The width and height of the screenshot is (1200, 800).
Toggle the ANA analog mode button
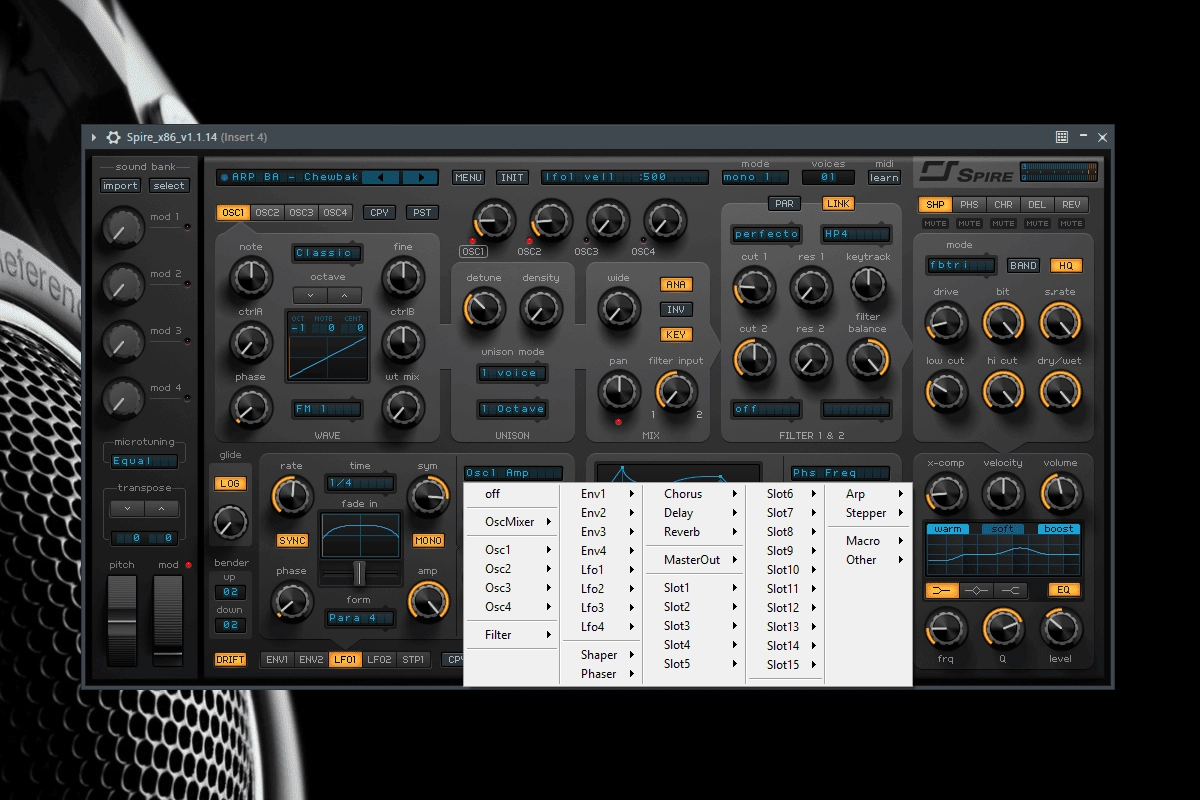pyautogui.click(x=677, y=285)
